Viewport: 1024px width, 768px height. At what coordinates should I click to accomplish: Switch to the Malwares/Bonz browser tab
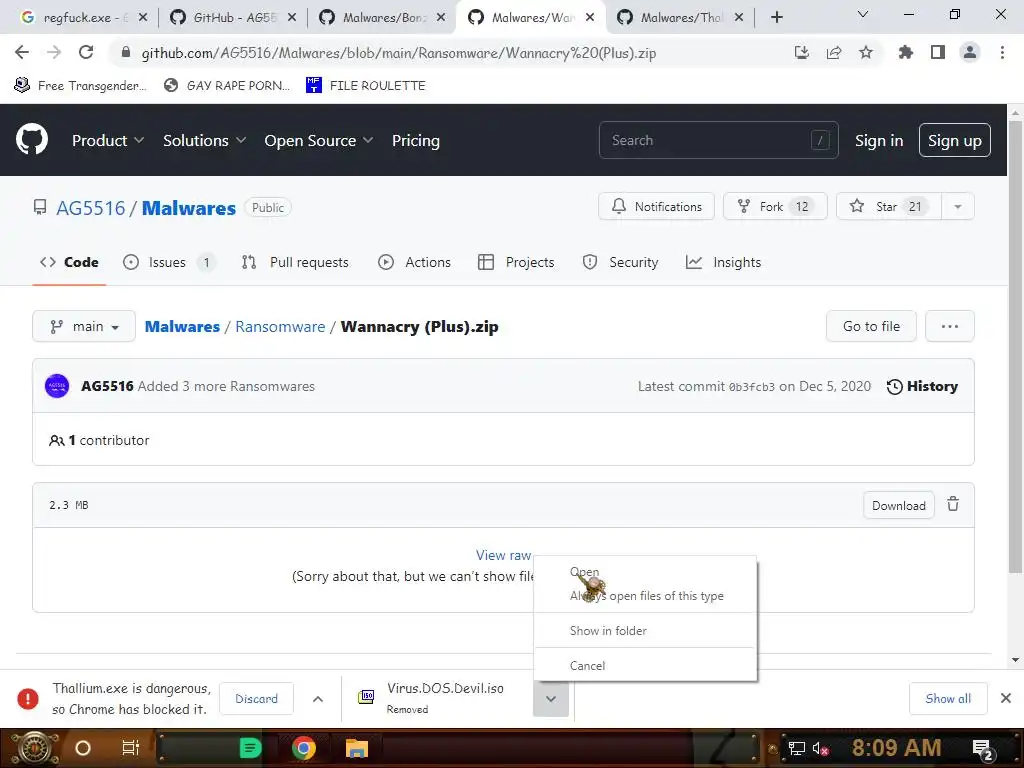click(381, 18)
